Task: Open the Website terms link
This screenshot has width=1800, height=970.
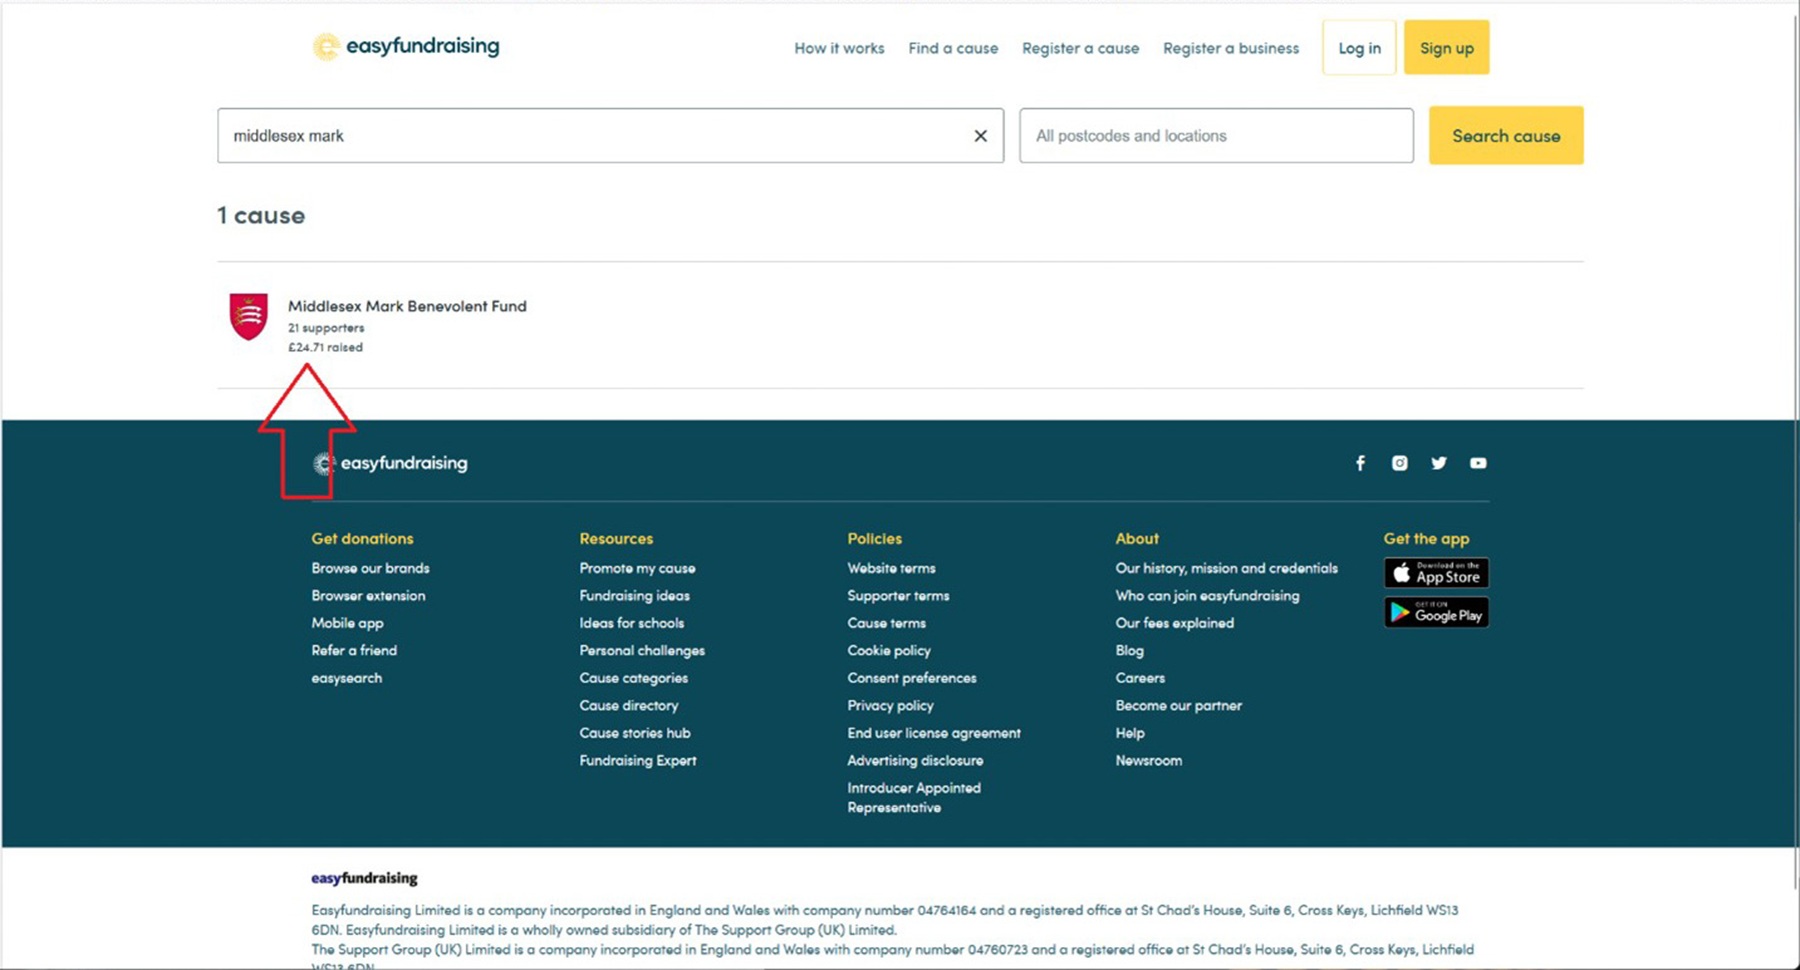Action: pyautogui.click(x=891, y=568)
